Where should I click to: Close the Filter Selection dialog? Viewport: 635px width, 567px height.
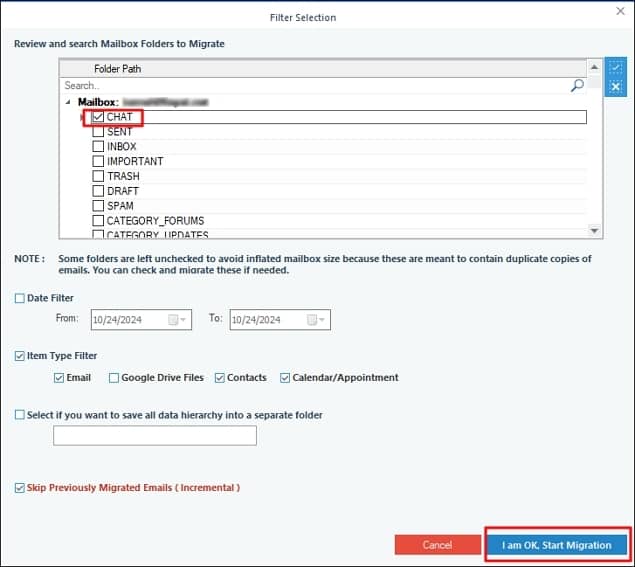(620, 11)
